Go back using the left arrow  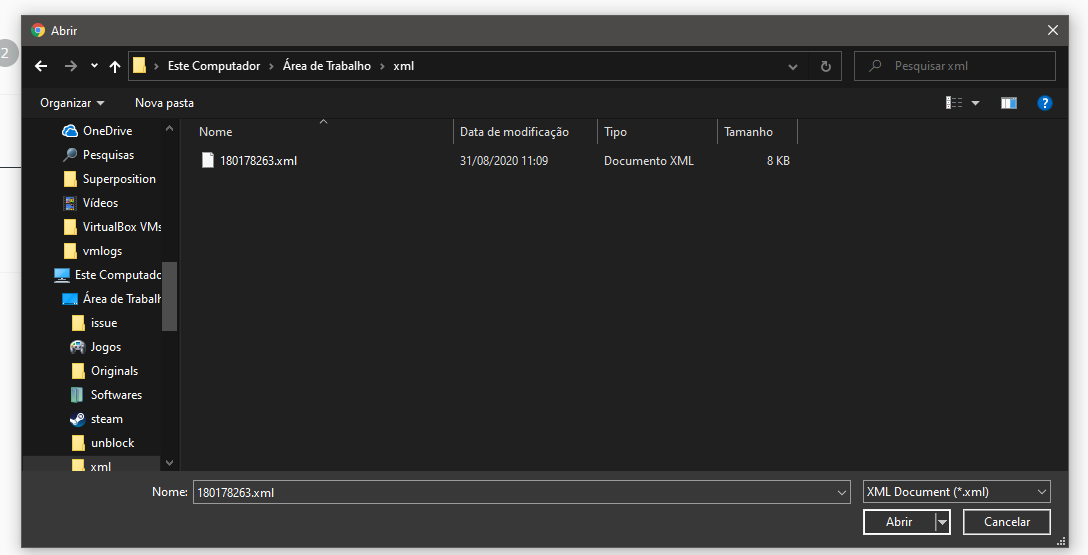pos(41,66)
